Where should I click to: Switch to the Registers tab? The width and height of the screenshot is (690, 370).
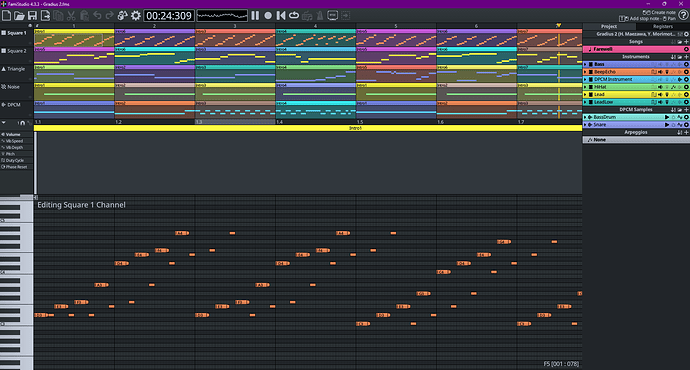pos(663,26)
